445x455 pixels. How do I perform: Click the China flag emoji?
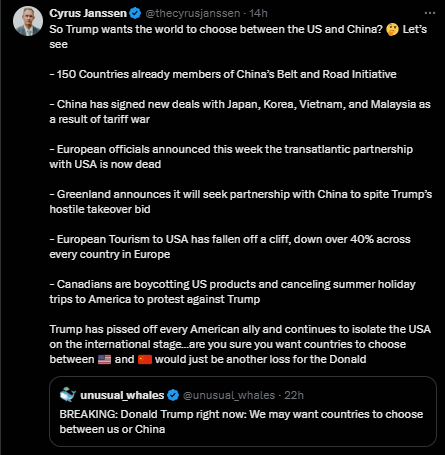tap(145, 359)
